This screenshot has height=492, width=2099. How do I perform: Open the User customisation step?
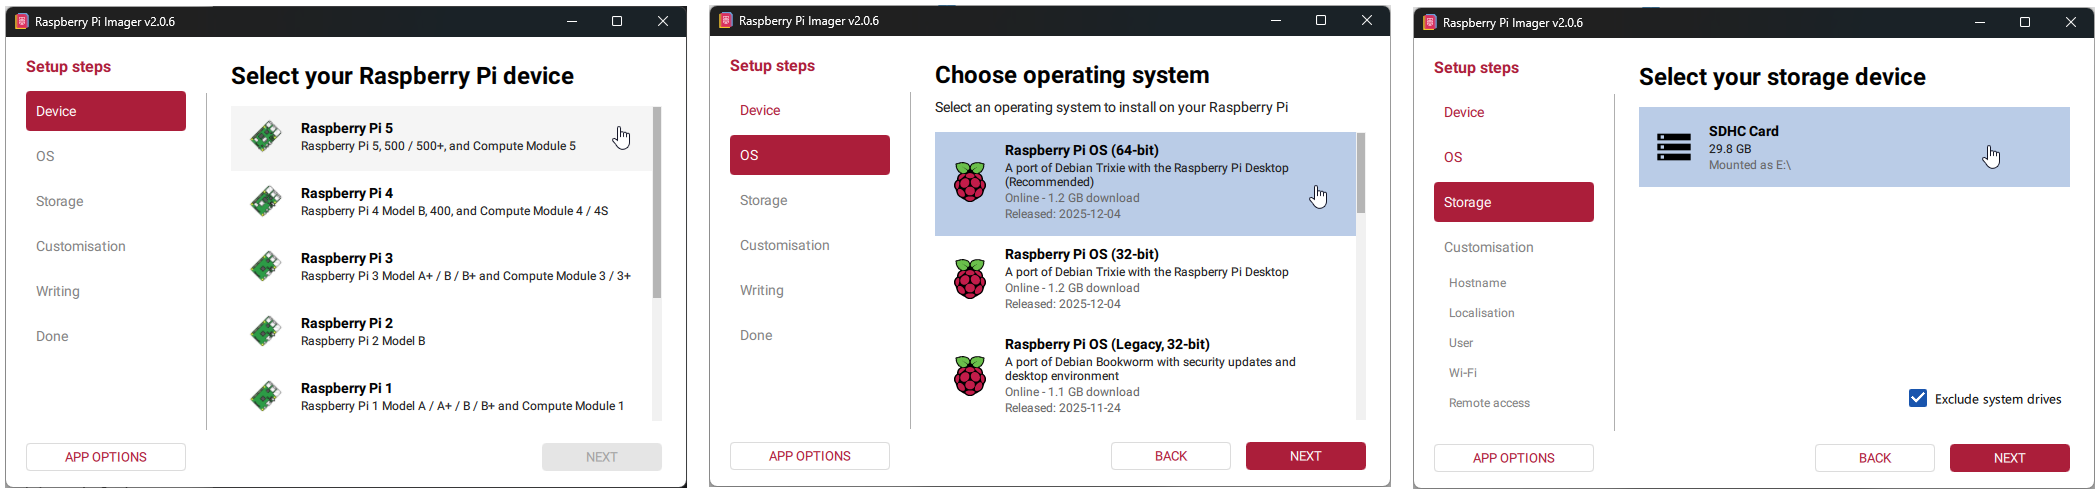(1461, 343)
